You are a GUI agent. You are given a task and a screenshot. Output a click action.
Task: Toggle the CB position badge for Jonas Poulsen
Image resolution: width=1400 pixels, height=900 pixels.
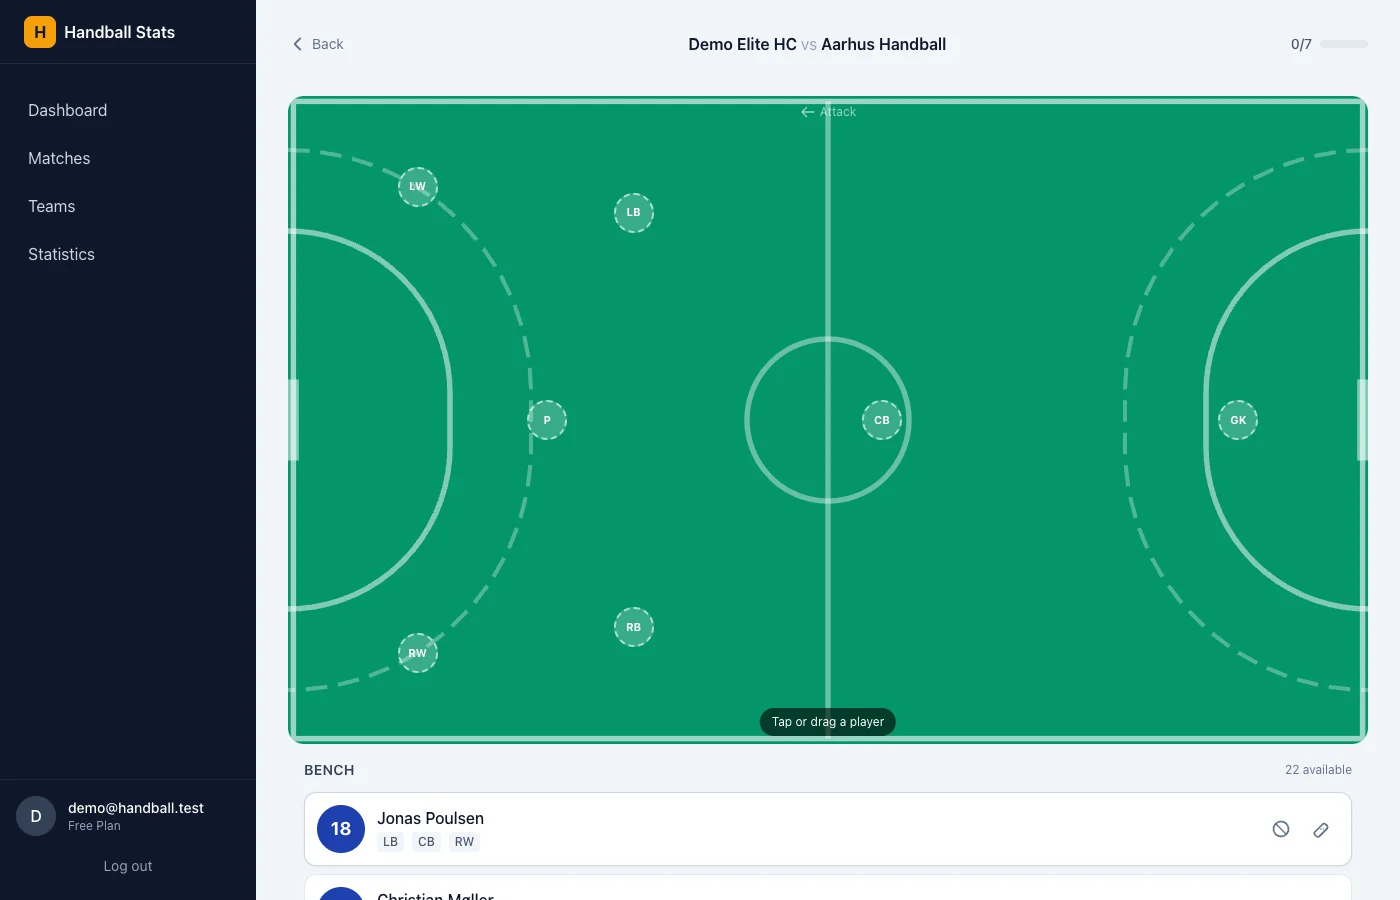426,841
